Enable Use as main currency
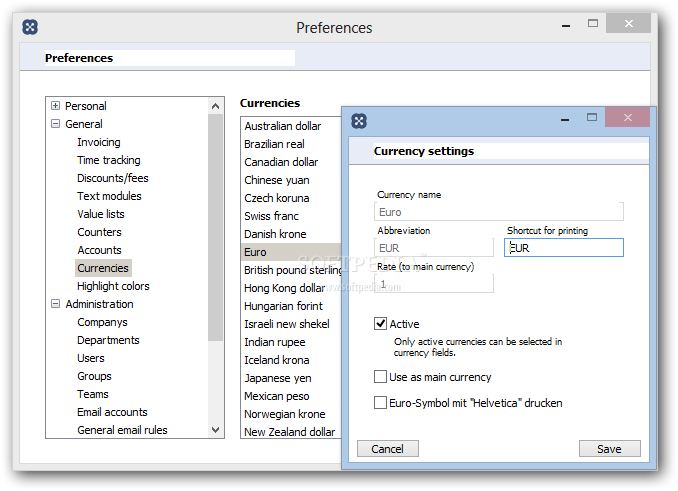The image size is (678, 491). click(x=380, y=376)
